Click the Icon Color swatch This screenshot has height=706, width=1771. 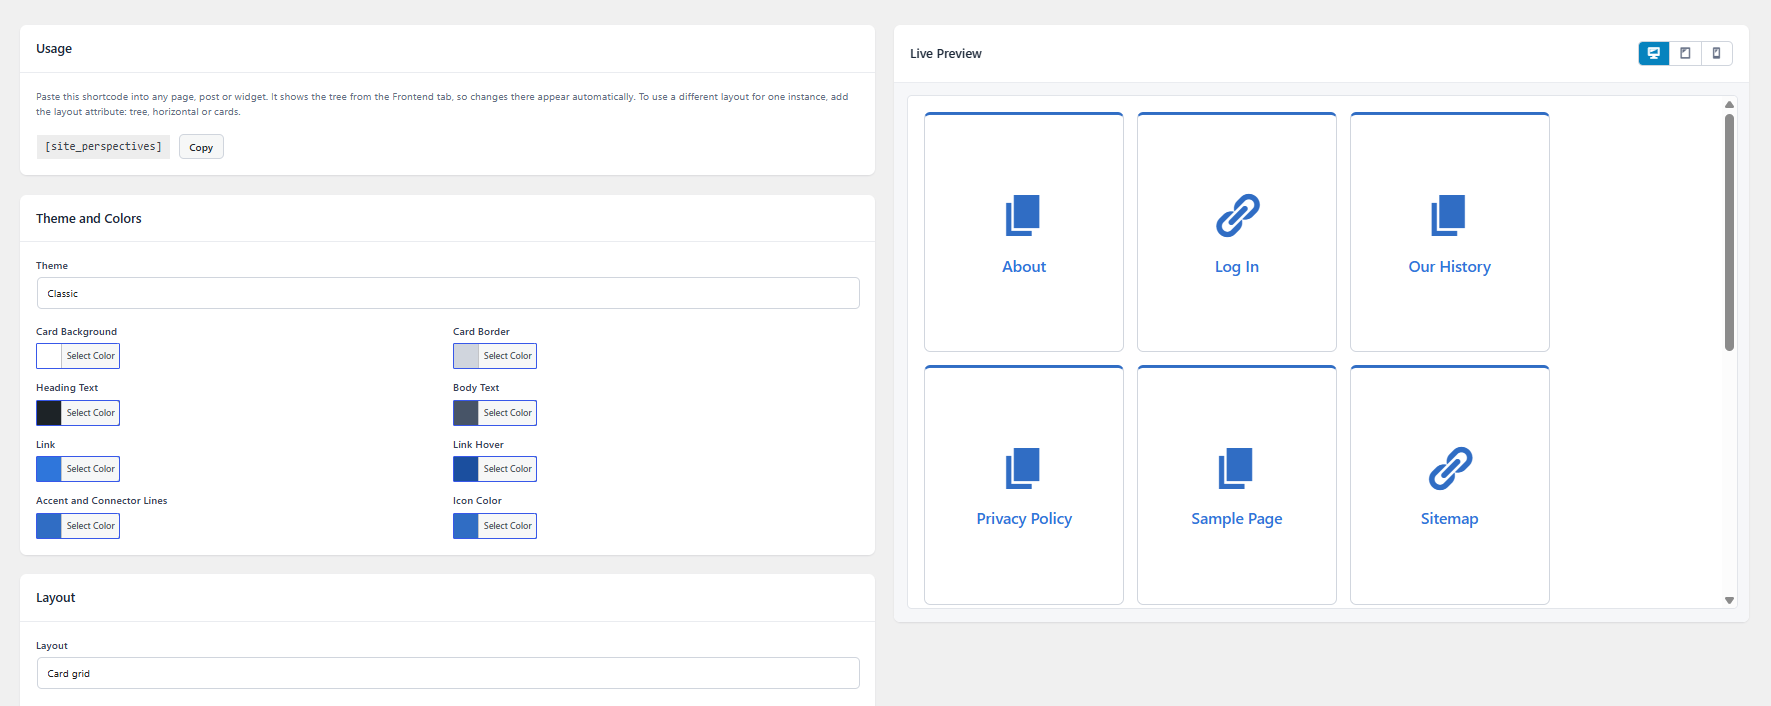click(466, 526)
